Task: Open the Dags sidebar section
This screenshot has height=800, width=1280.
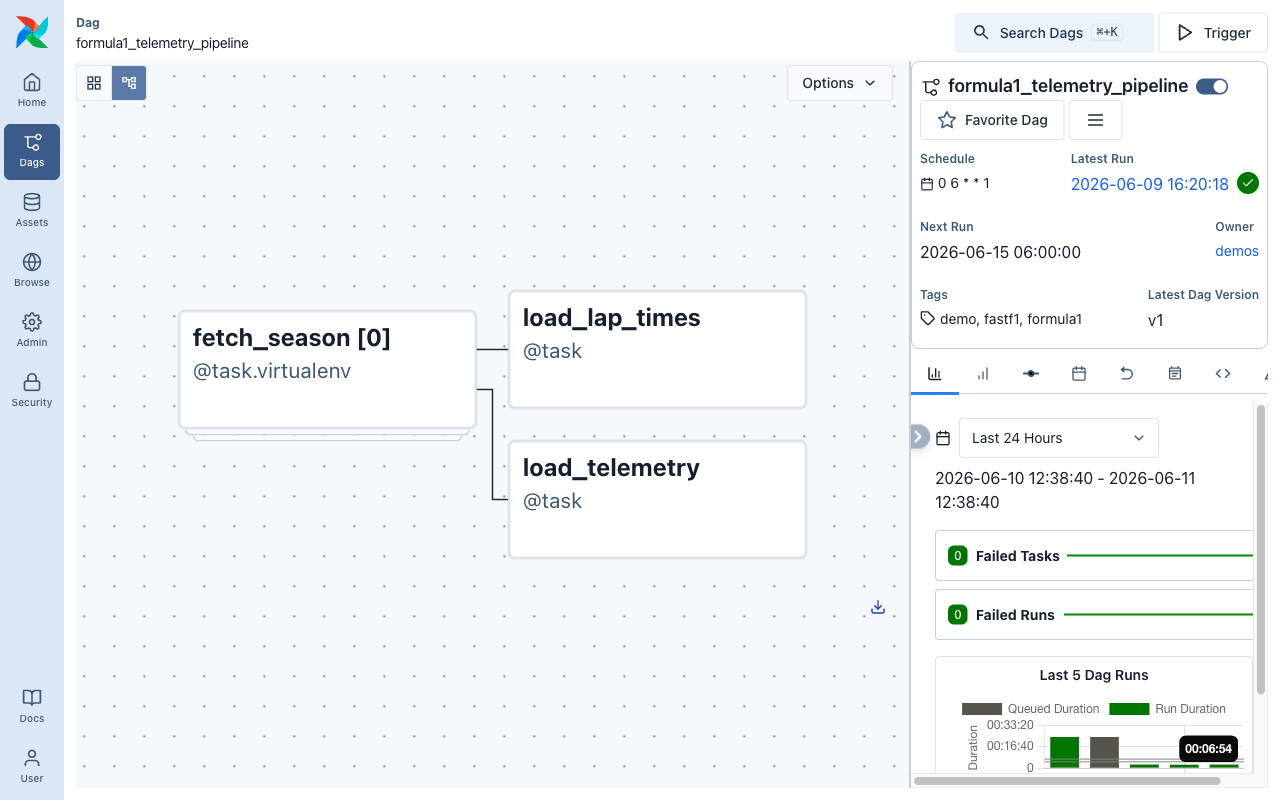Action: (32, 151)
